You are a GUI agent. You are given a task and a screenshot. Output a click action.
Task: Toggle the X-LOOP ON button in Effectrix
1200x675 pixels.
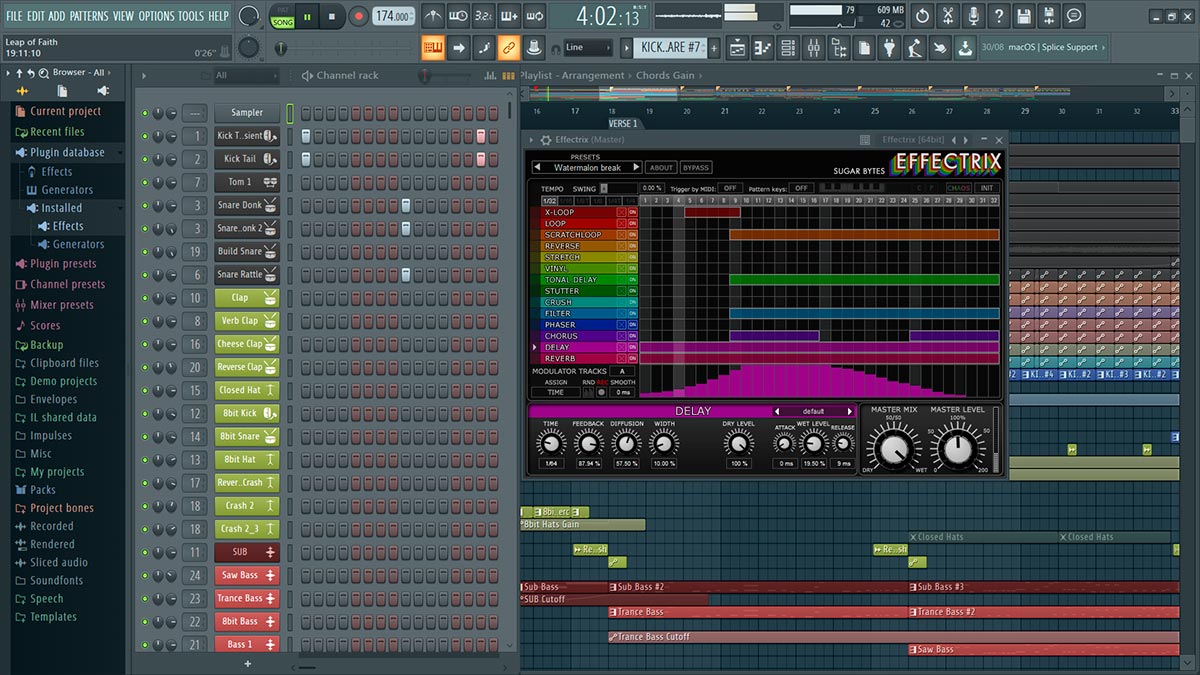click(x=633, y=212)
